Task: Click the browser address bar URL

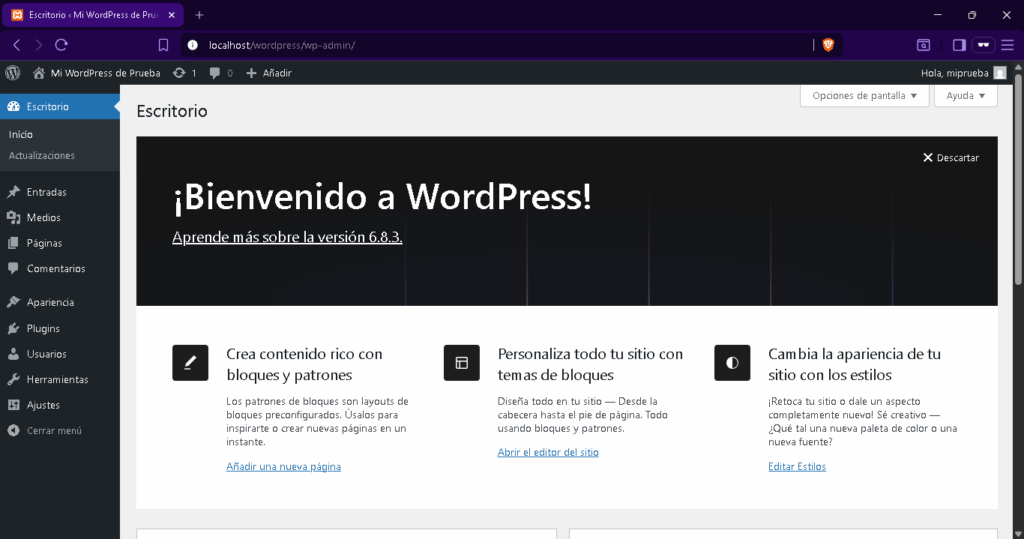Action: 282,45
